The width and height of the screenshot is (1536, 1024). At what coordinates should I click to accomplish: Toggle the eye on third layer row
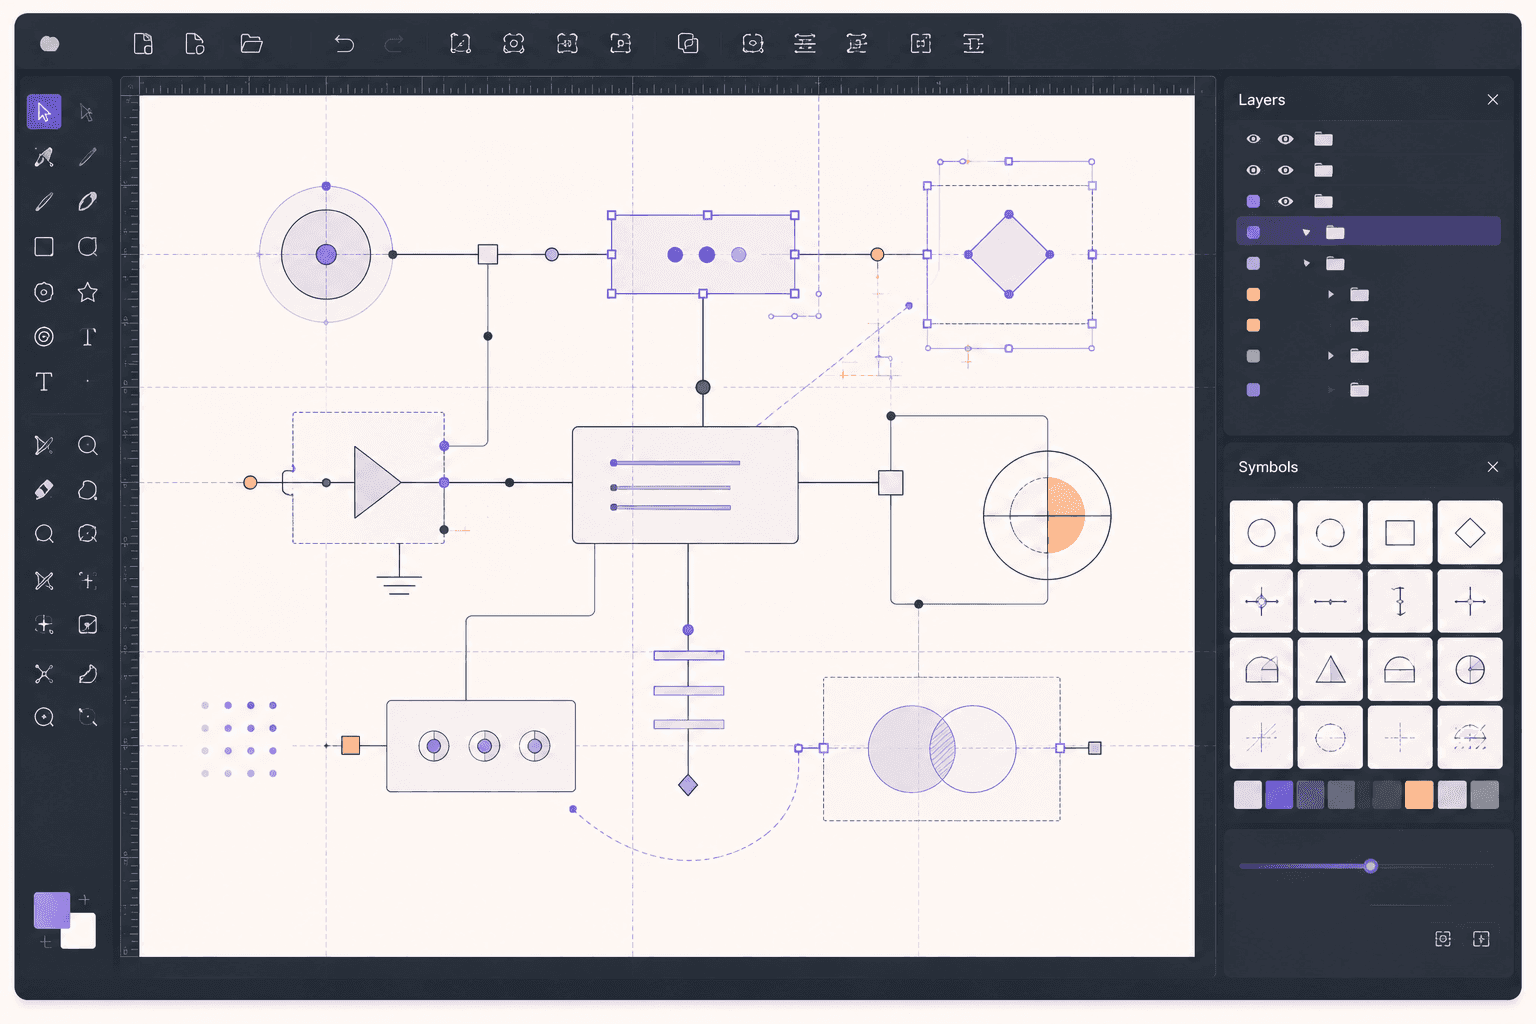[x=1286, y=201]
